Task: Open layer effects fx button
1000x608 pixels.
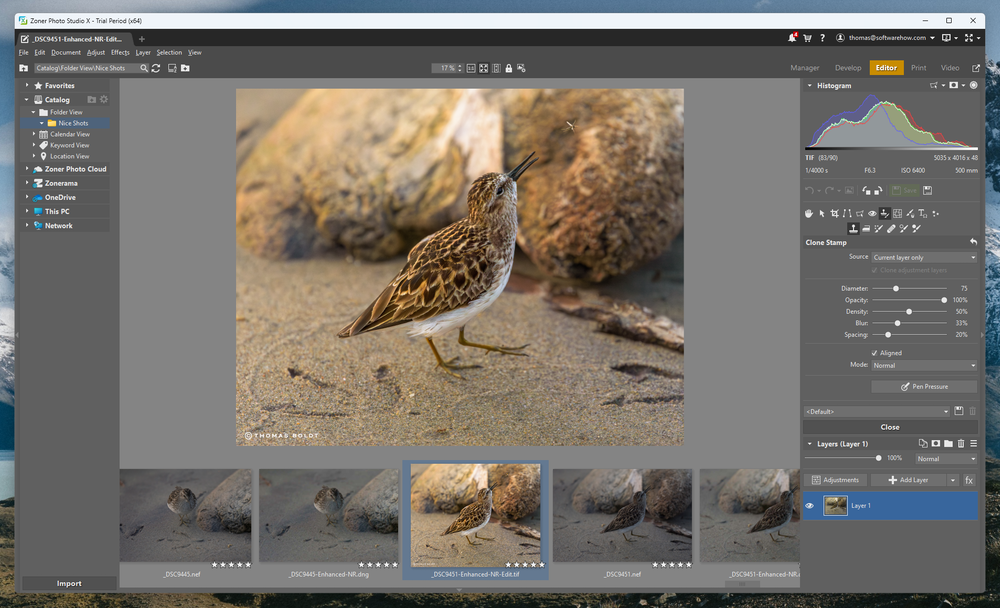Action: (x=969, y=480)
